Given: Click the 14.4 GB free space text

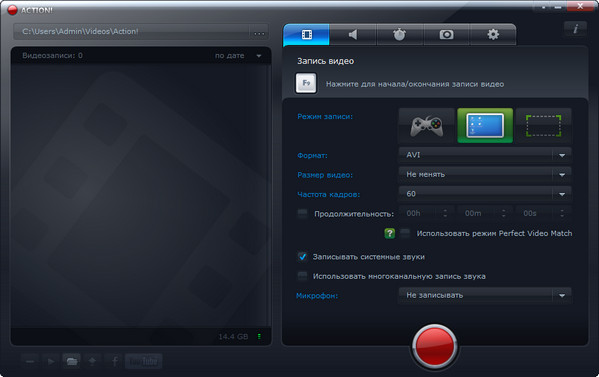Looking at the screenshot, I should pyautogui.click(x=233, y=337).
